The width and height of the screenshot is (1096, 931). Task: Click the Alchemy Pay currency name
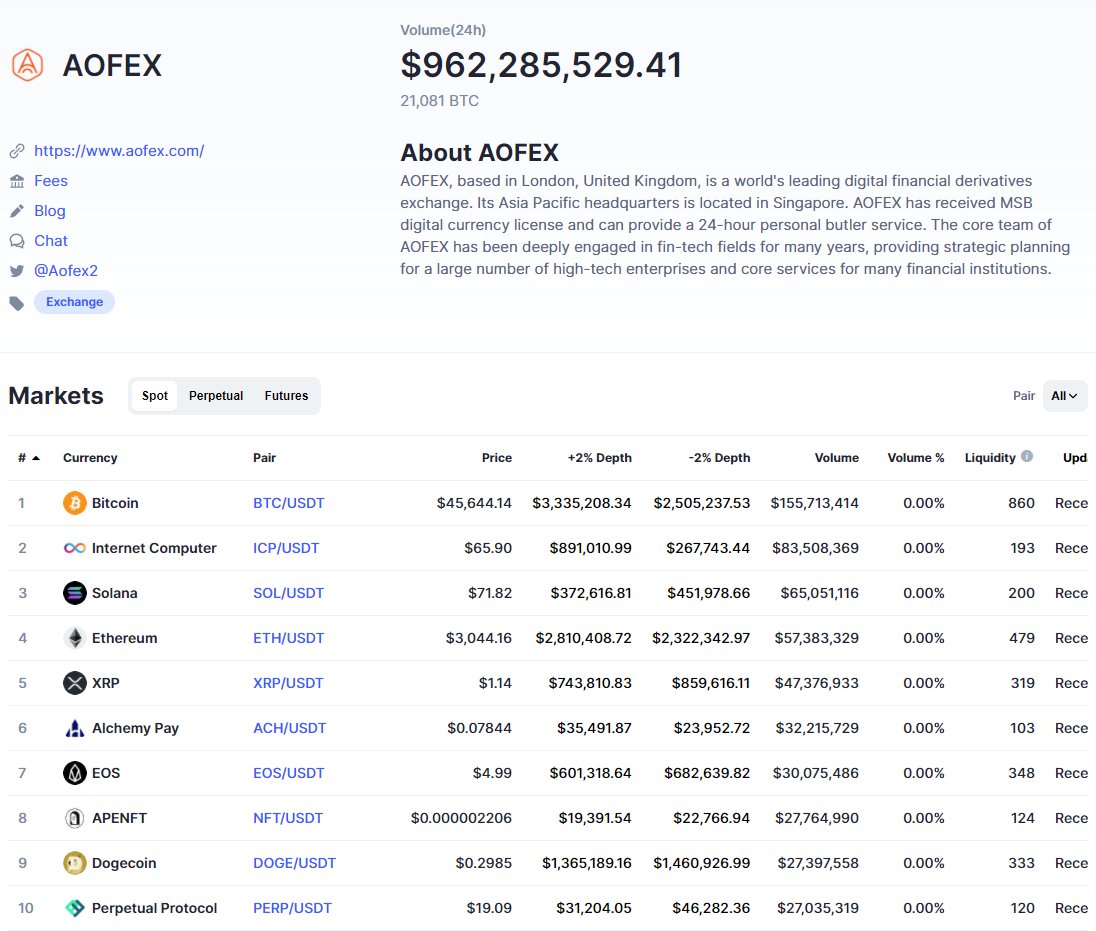[x=136, y=728]
